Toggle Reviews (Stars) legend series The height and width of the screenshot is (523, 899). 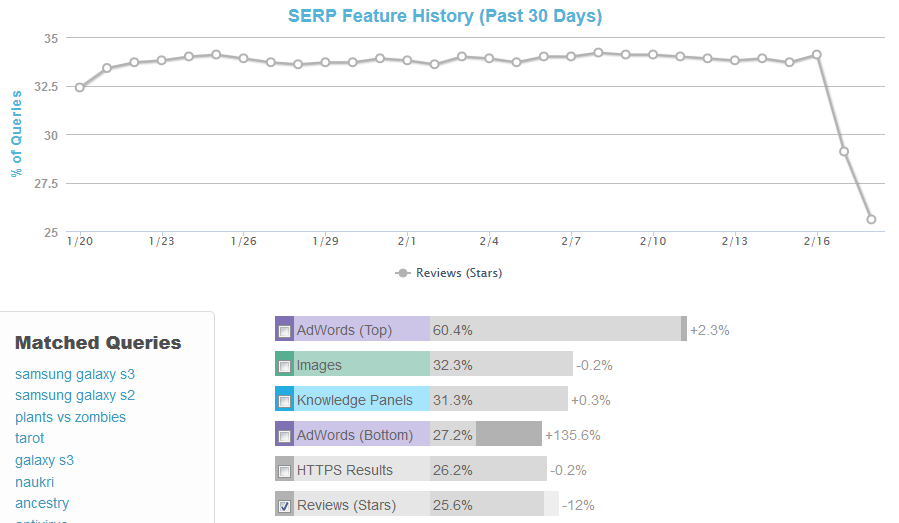449,273
